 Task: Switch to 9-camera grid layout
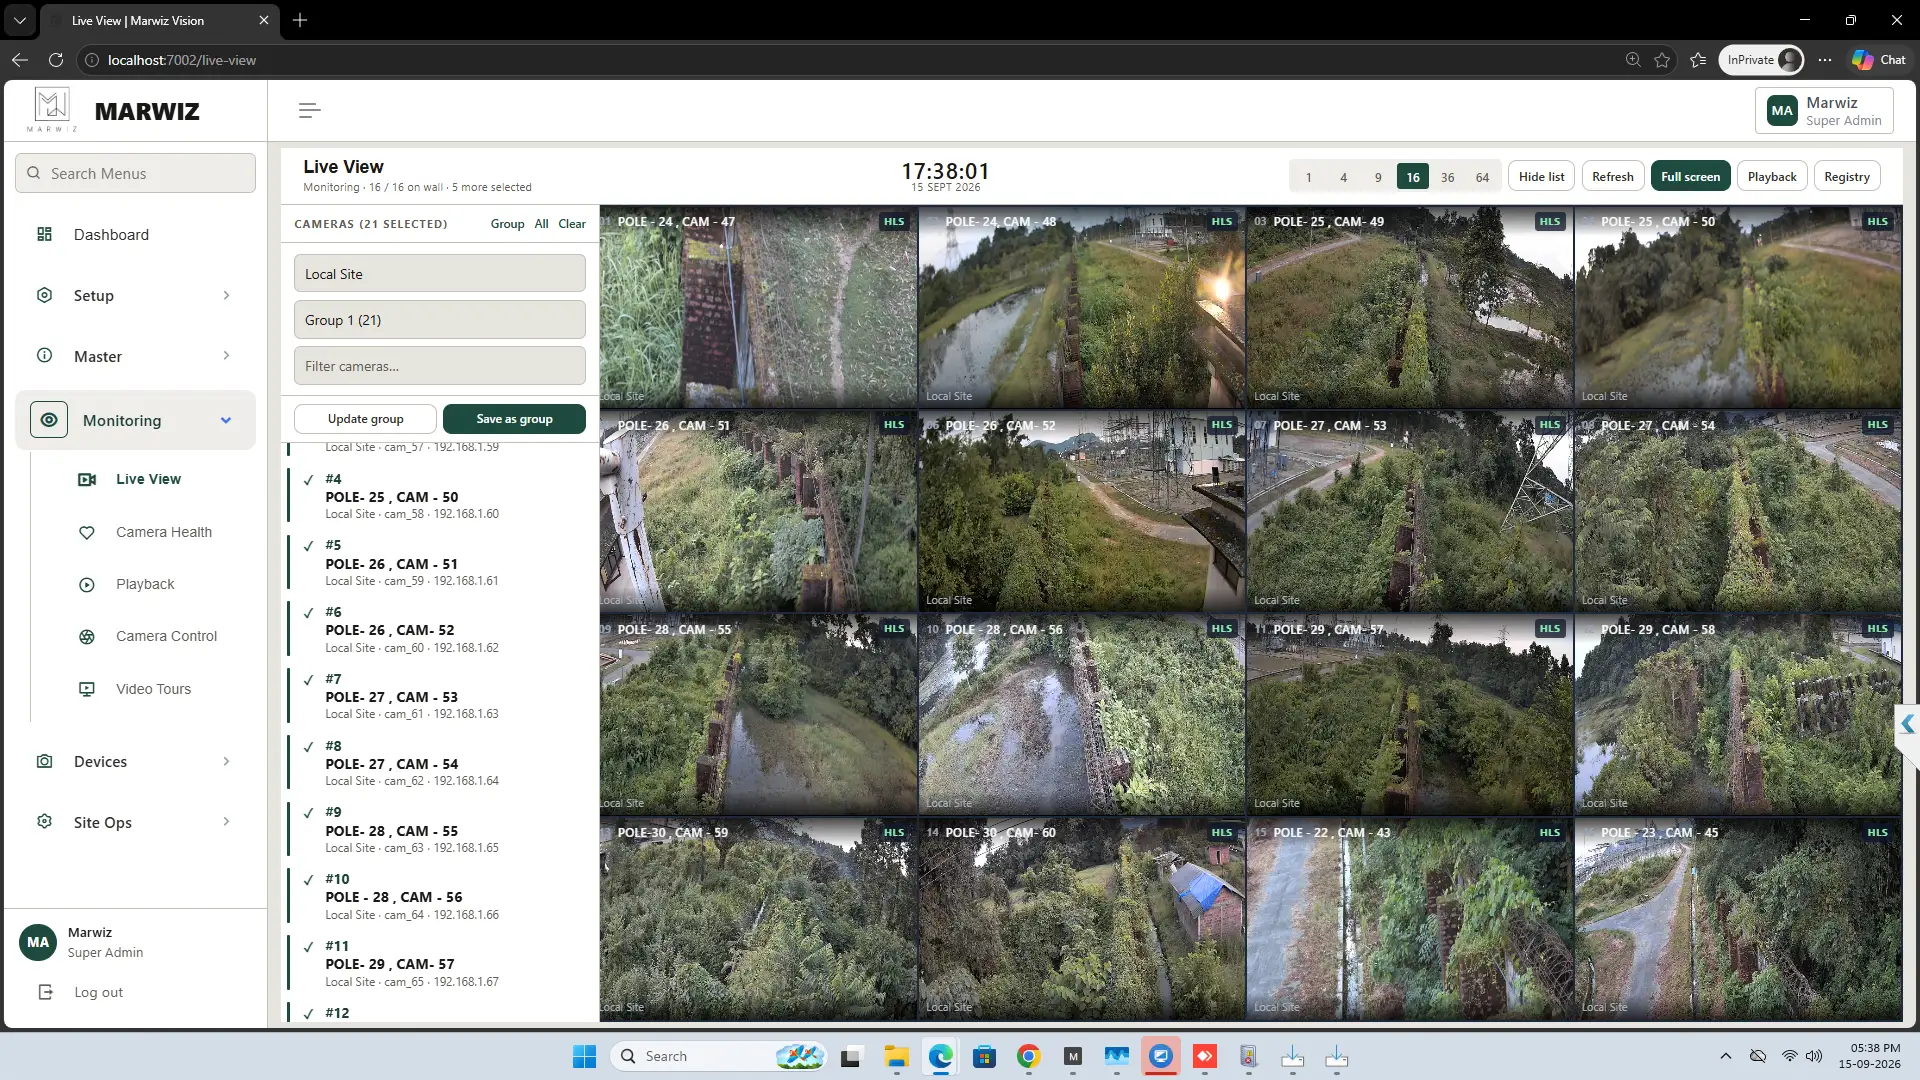pos(1378,177)
